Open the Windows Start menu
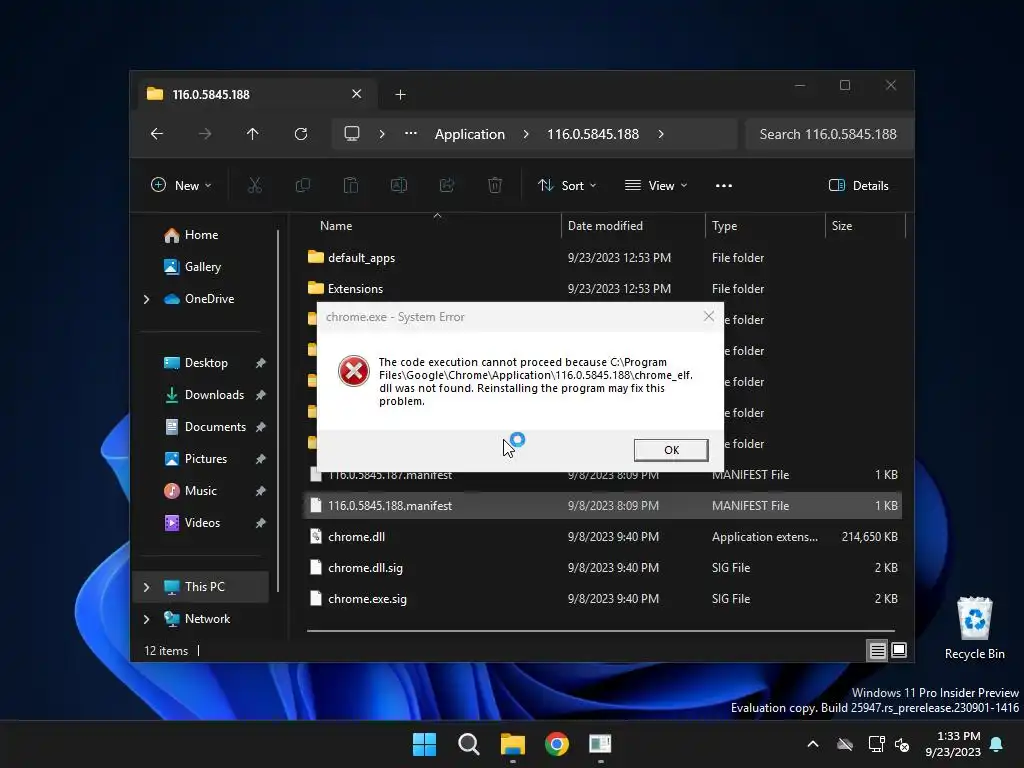 pos(424,744)
